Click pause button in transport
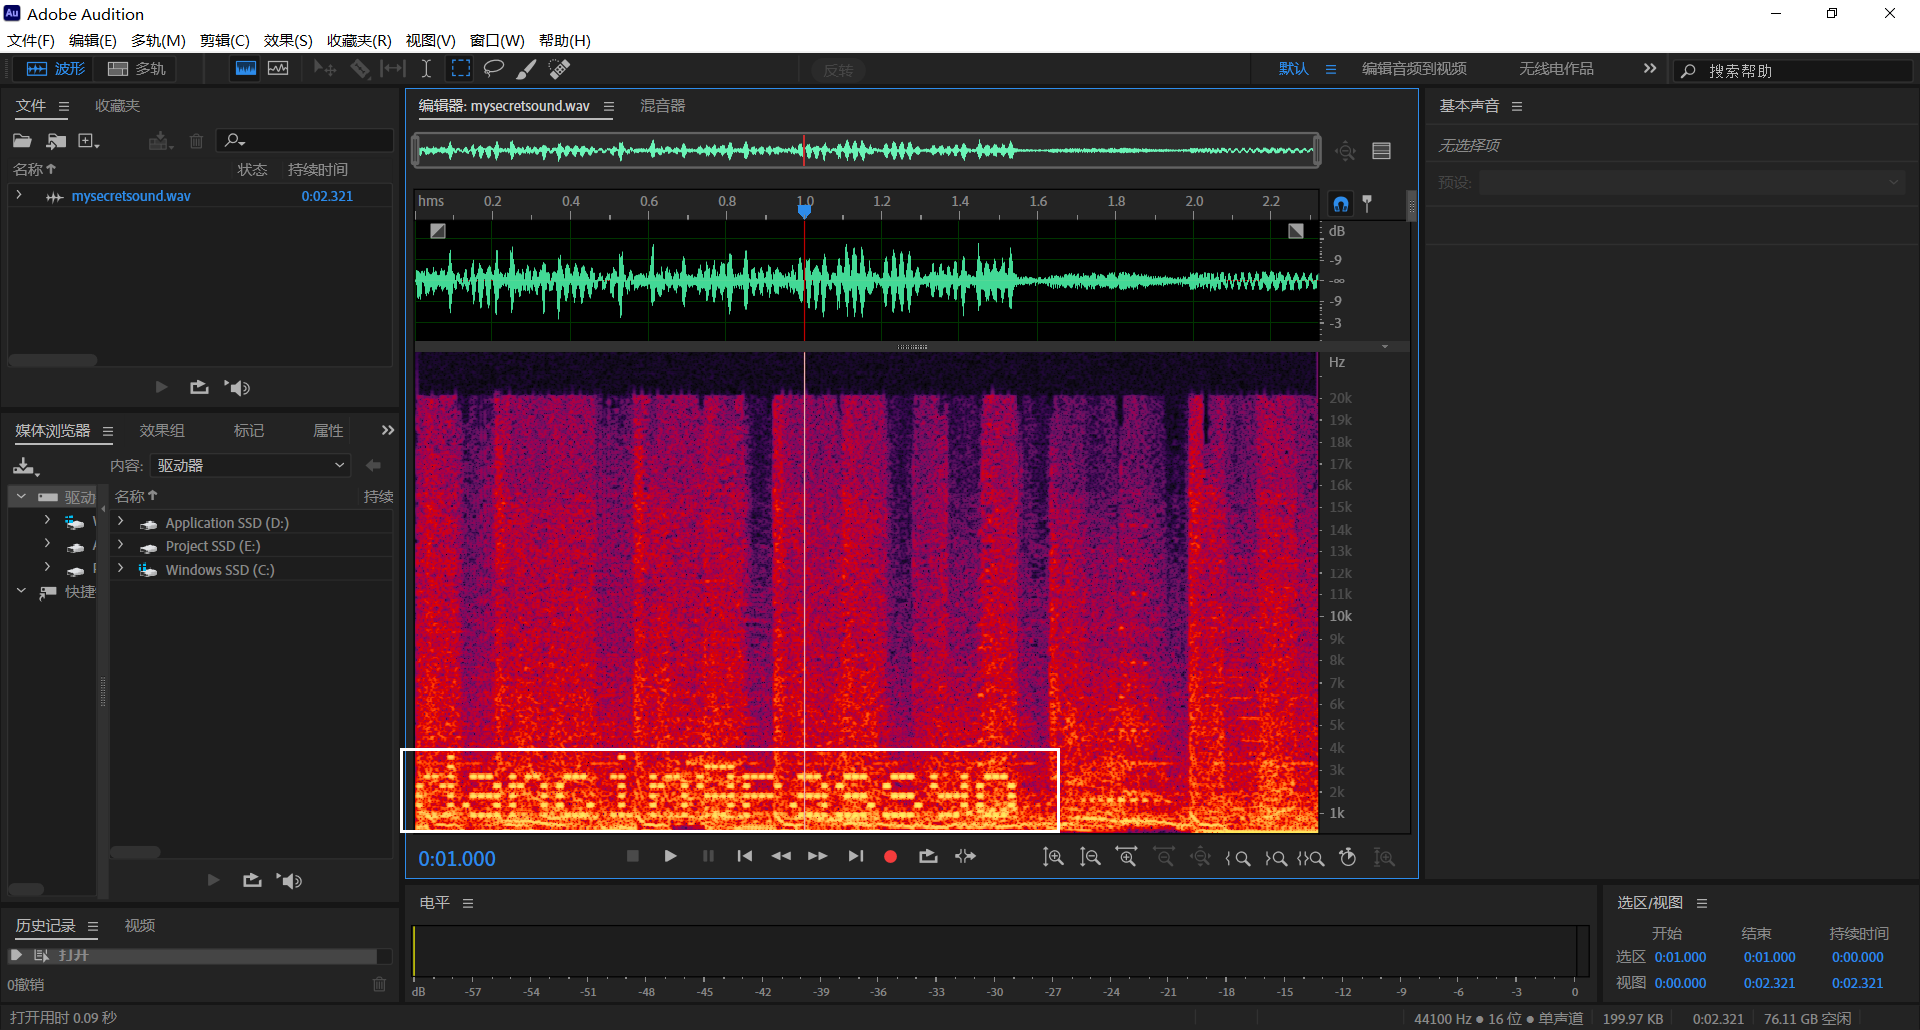Image resolution: width=1920 pixels, height=1030 pixels. pos(708,857)
